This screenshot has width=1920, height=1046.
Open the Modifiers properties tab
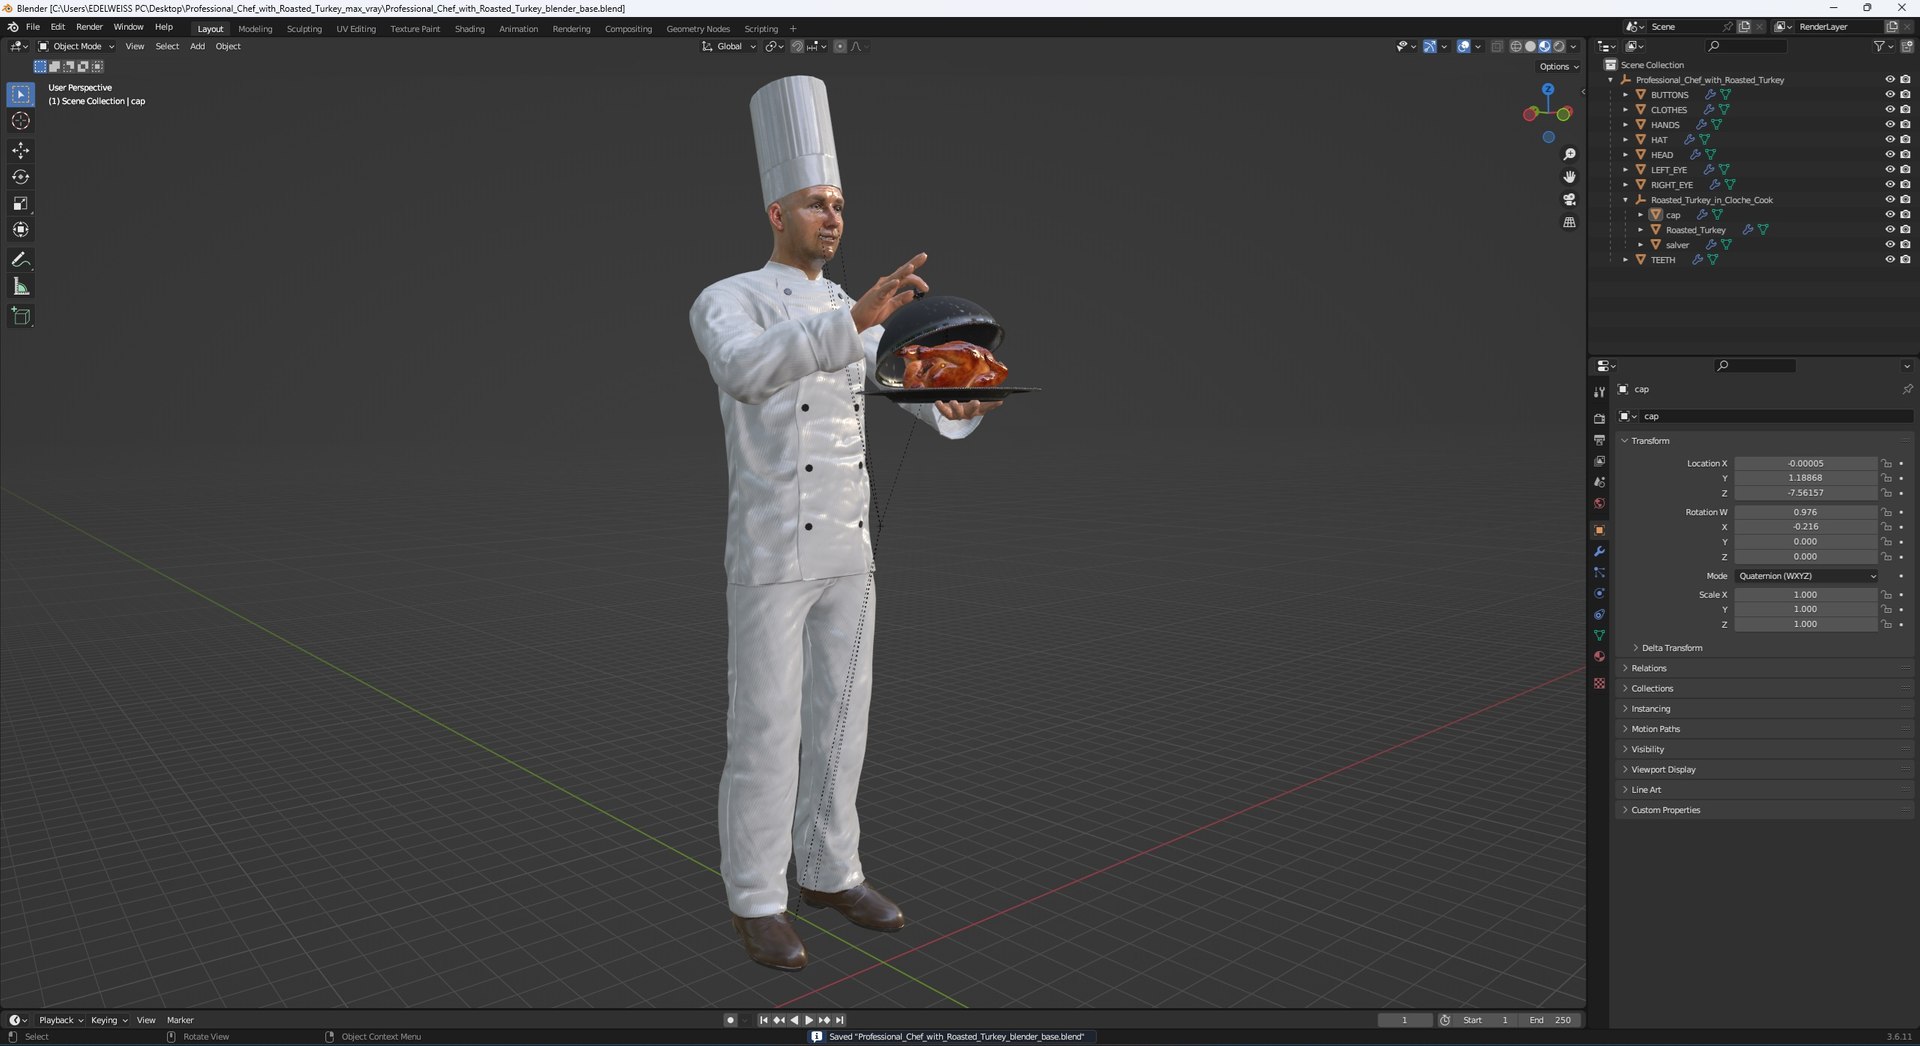tap(1599, 551)
